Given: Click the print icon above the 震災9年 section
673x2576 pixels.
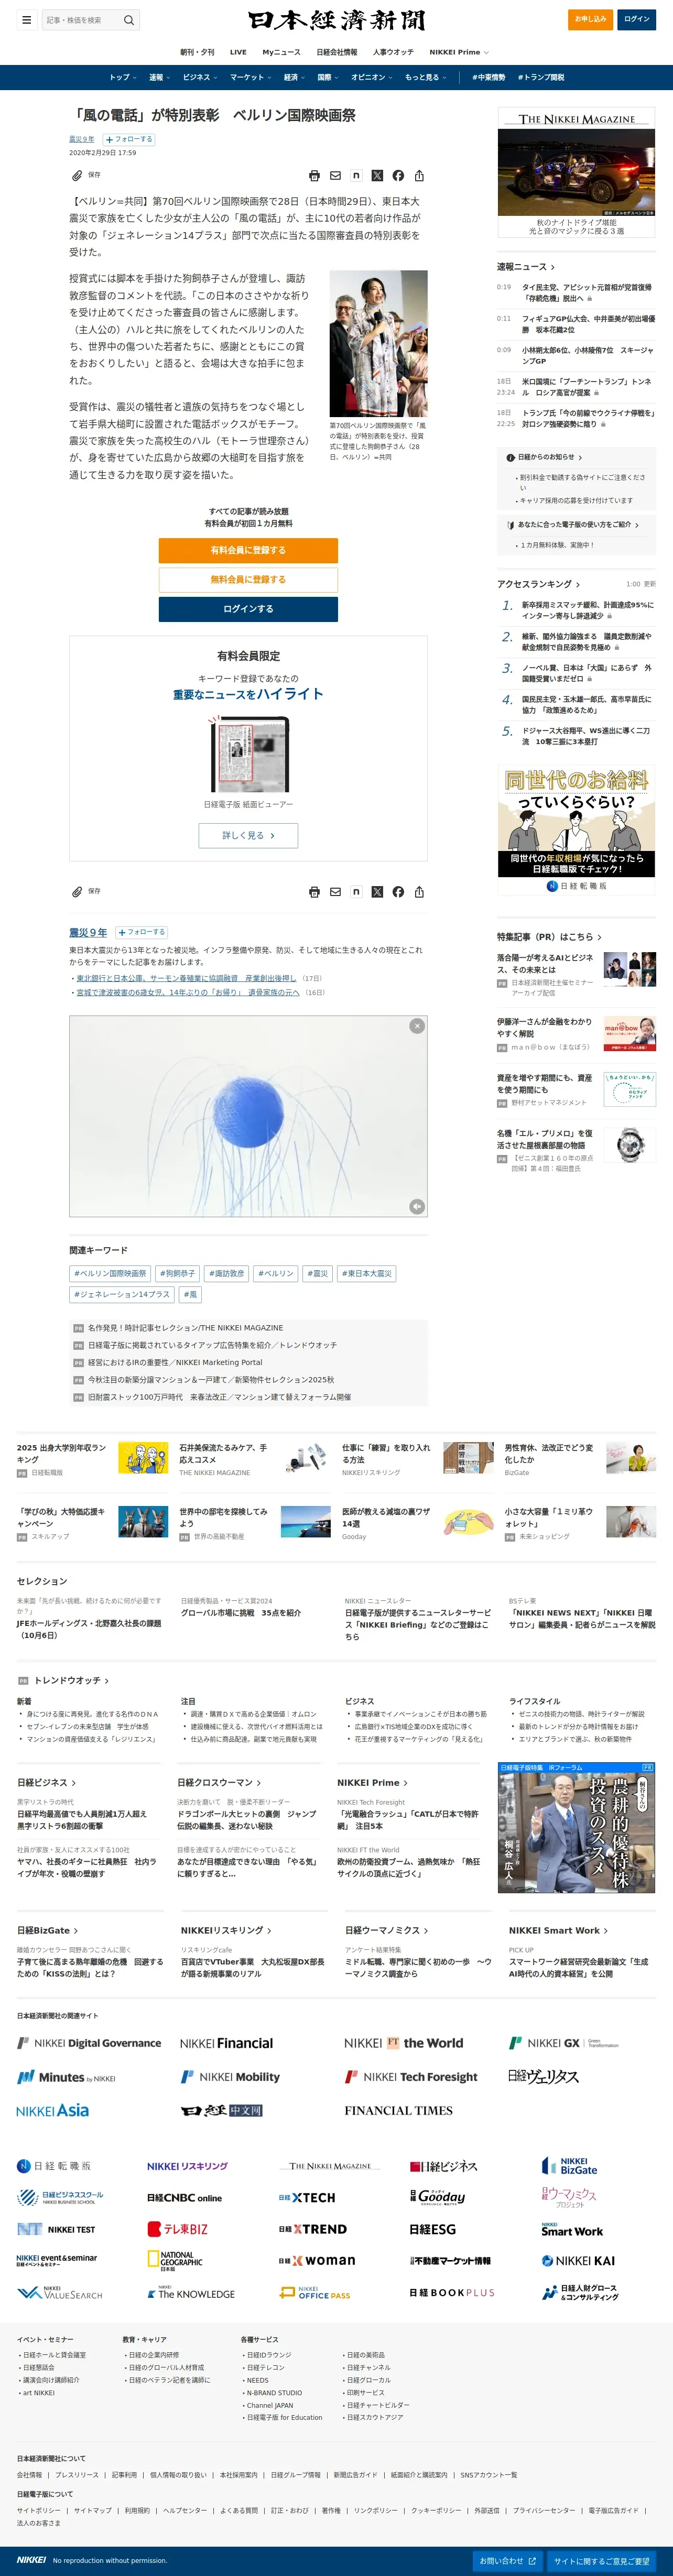Looking at the screenshot, I should tap(314, 892).
